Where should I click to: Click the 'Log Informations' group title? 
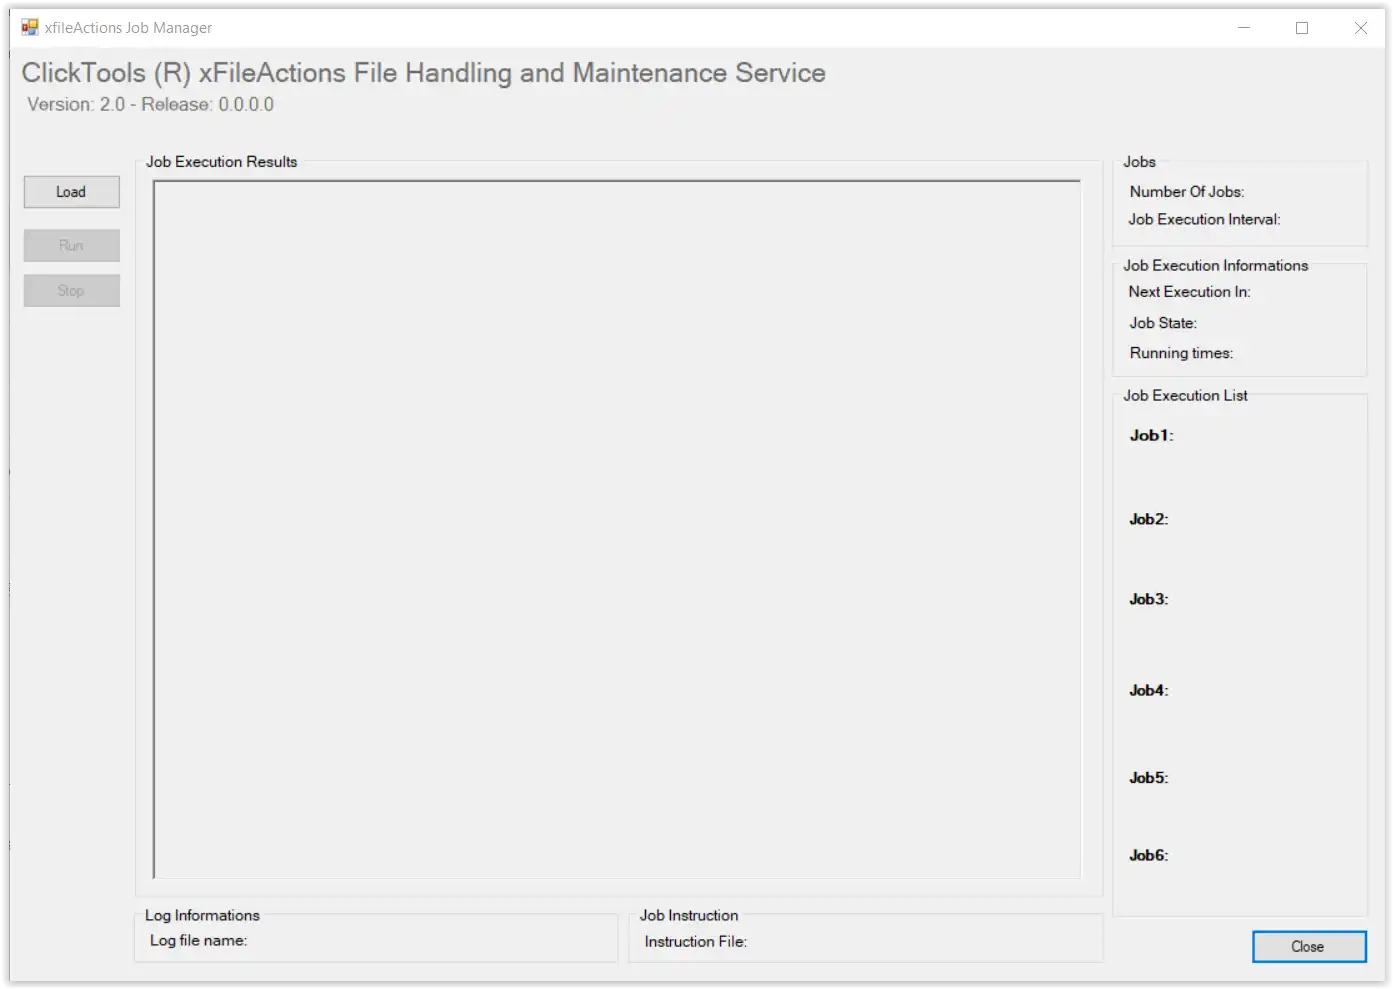coord(202,916)
